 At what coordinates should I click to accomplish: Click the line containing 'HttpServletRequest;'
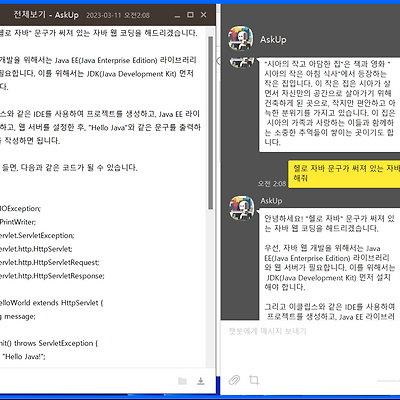50,263
